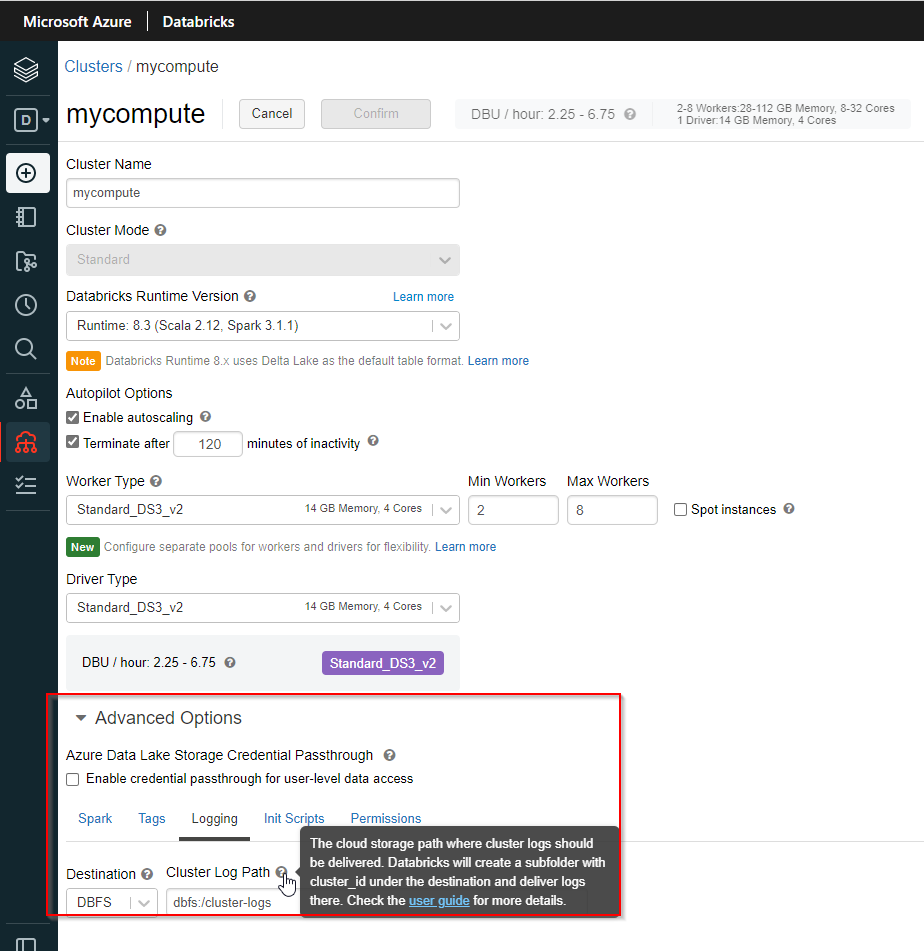The width and height of the screenshot is (924, 951).
Task: Switch to the Spark tab
Action: coord(95,818)
